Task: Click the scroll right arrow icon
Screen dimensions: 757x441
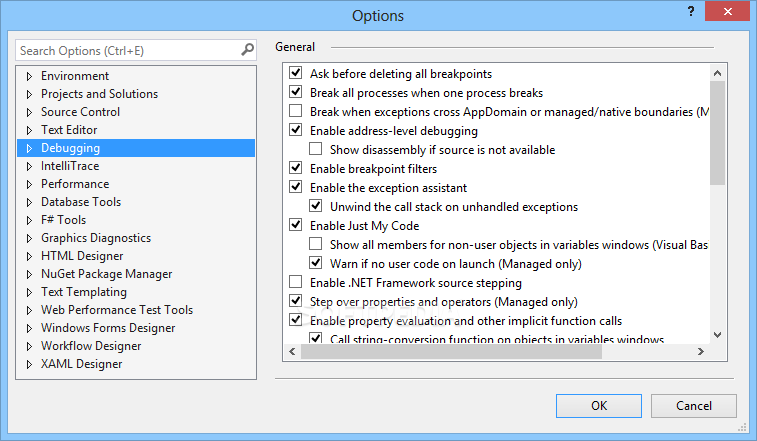Action: tap(701, 351)
